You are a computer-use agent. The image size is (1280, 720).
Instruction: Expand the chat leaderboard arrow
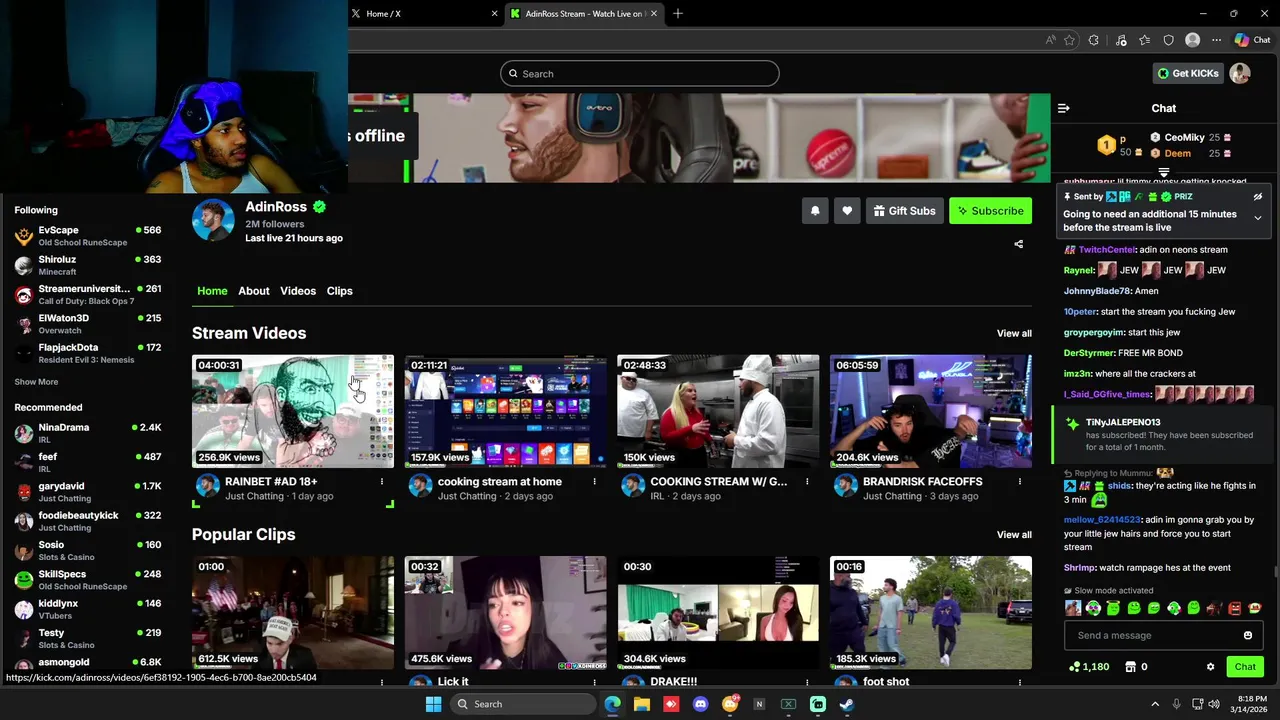(1163, 173)
